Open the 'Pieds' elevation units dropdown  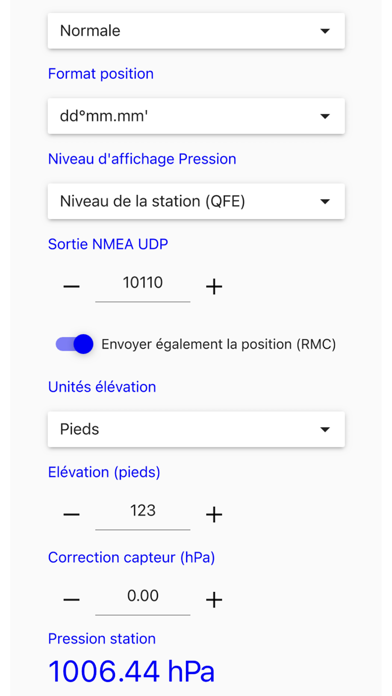click(x=196, y=429)
